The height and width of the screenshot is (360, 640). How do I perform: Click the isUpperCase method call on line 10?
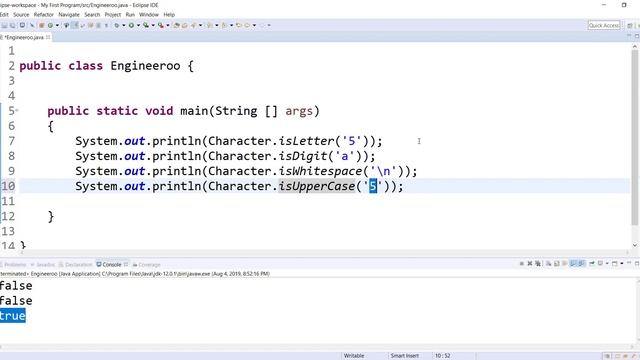tap(317, 187)
